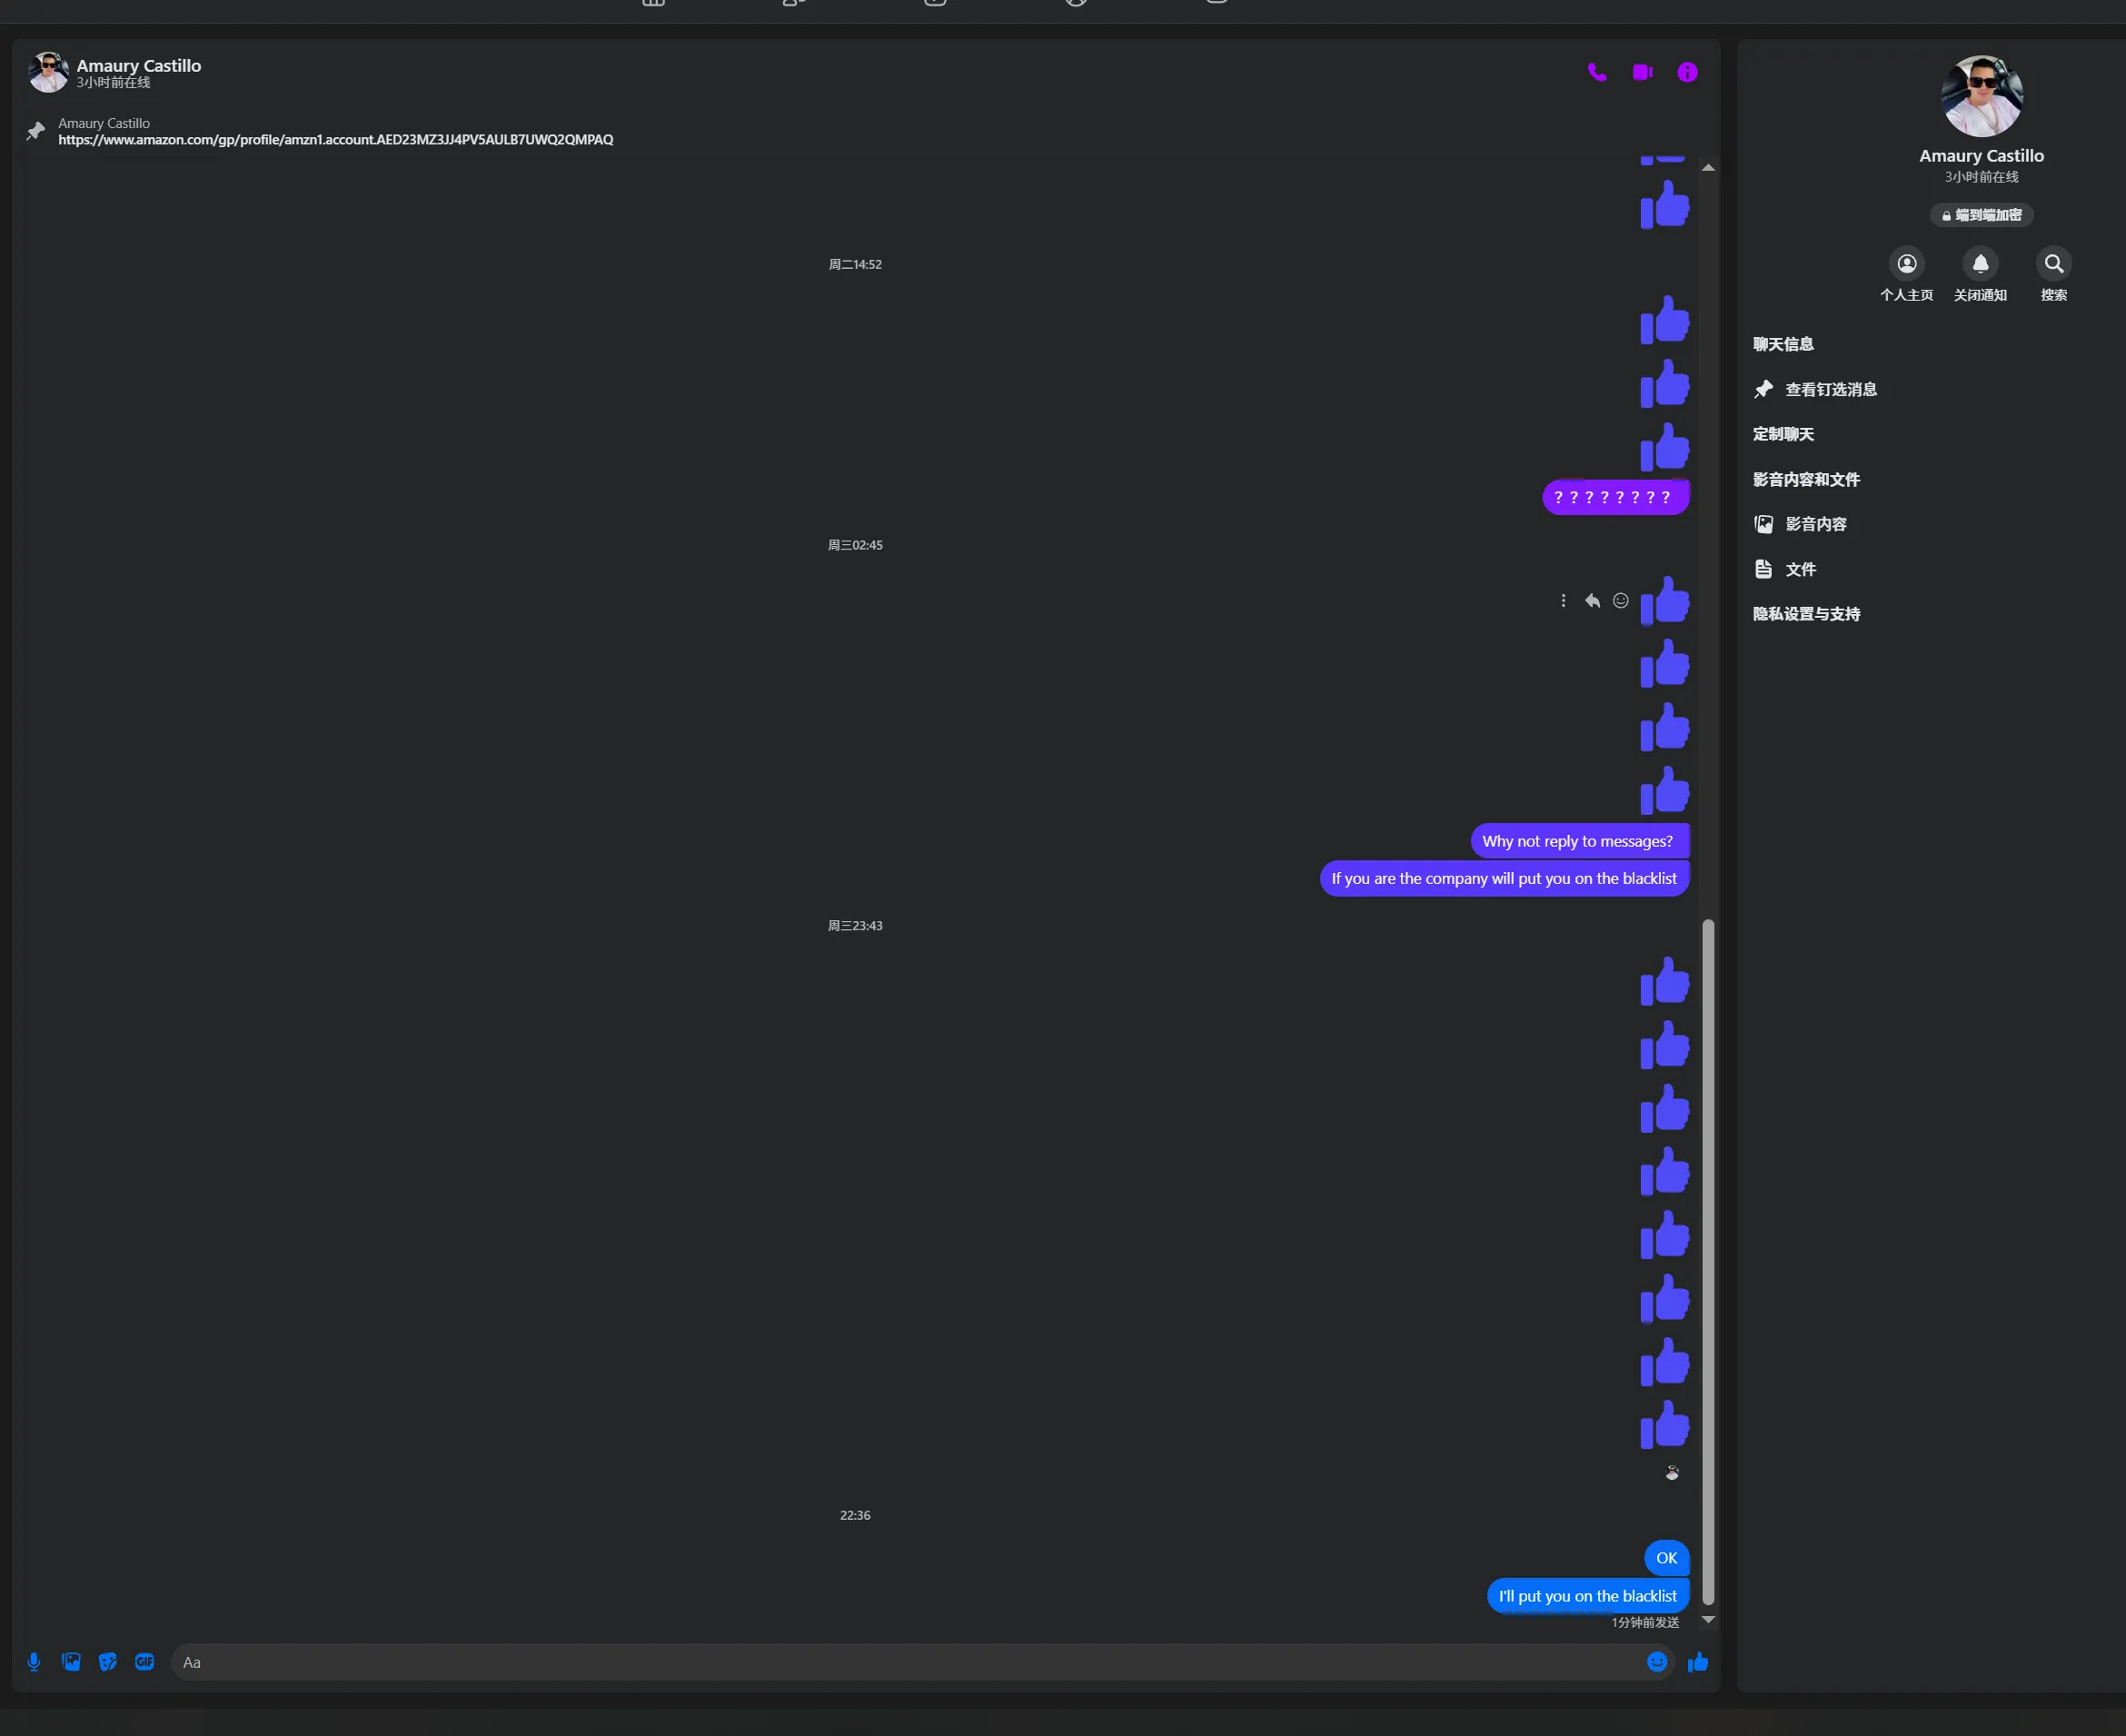Open the profile page (个人主页)

click(1907, 264)
